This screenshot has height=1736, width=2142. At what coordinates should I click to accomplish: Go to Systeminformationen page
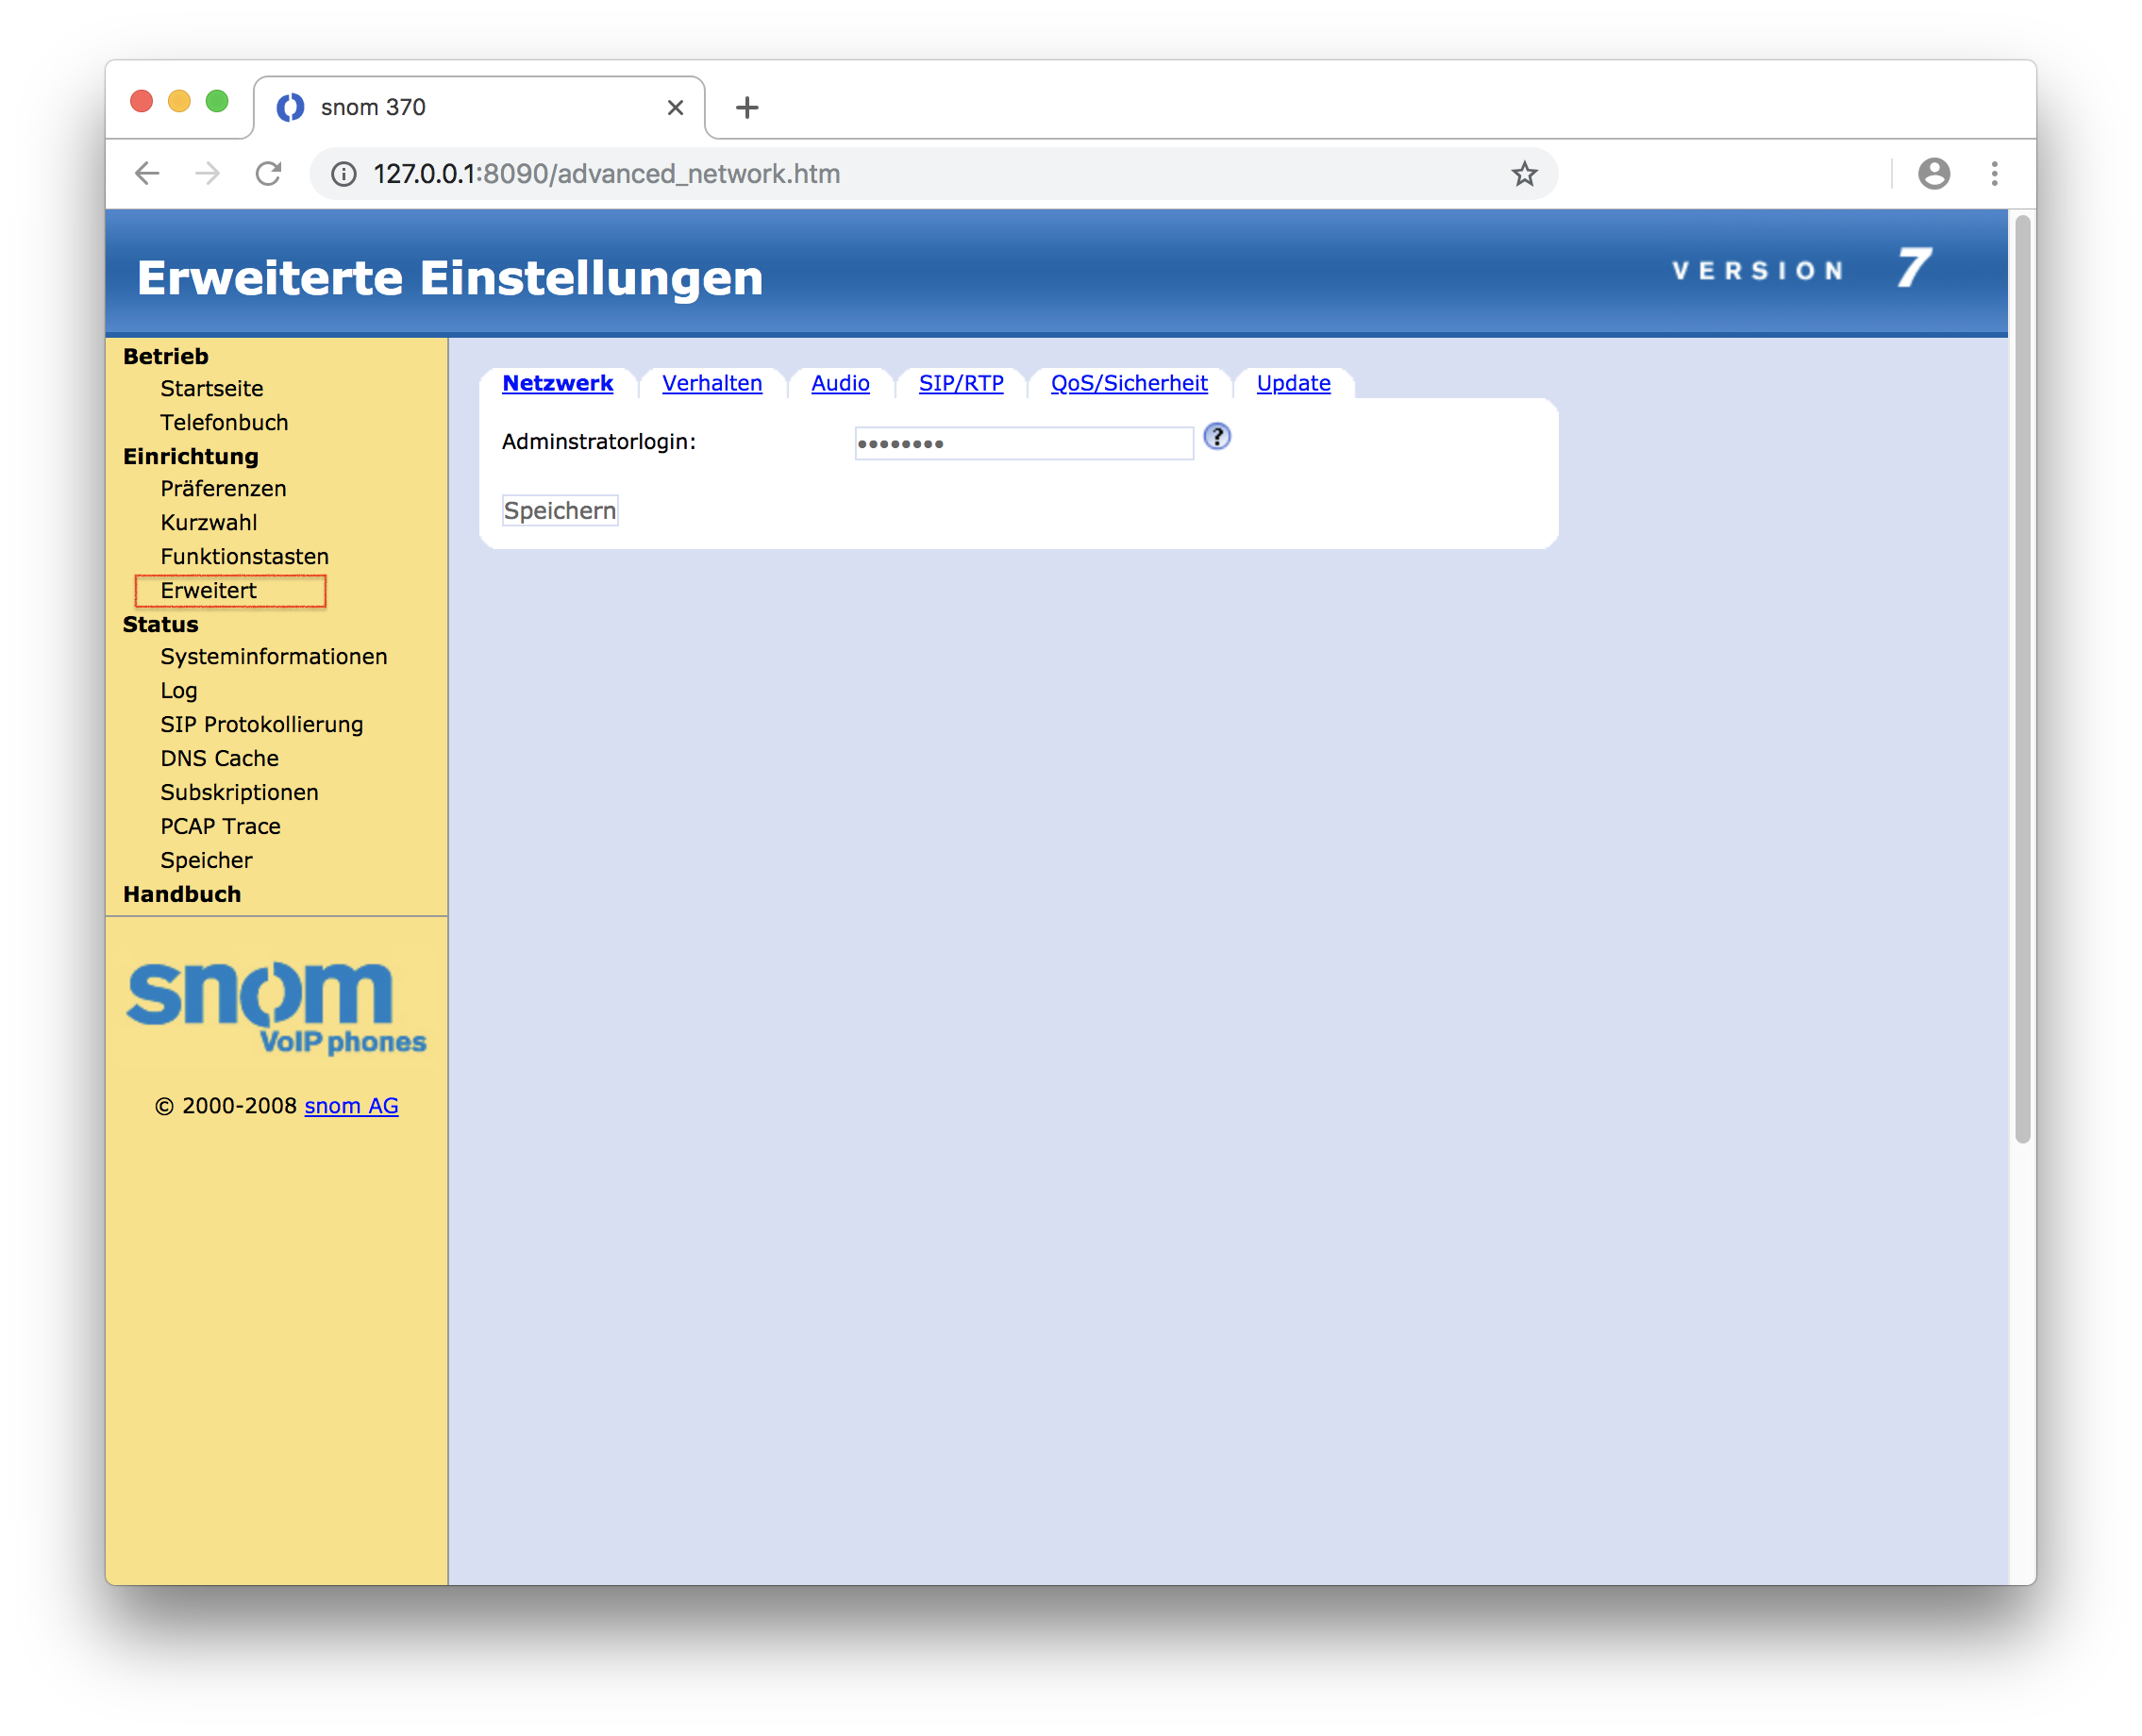(x=273, y=656)
